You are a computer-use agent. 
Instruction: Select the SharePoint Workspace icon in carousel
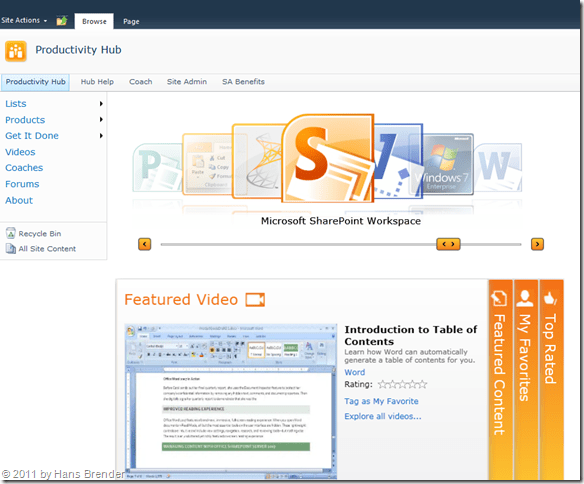(328, 158)
